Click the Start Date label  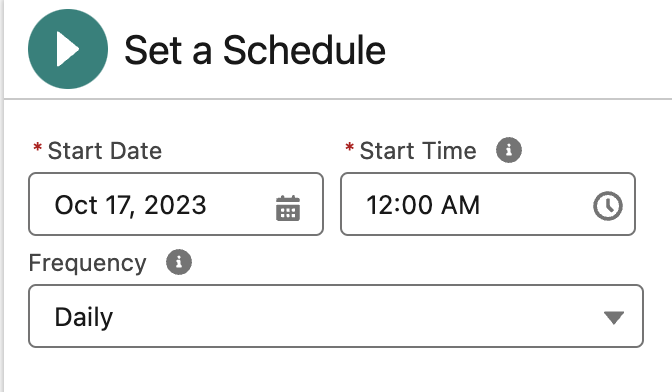(x=105, y=151)
